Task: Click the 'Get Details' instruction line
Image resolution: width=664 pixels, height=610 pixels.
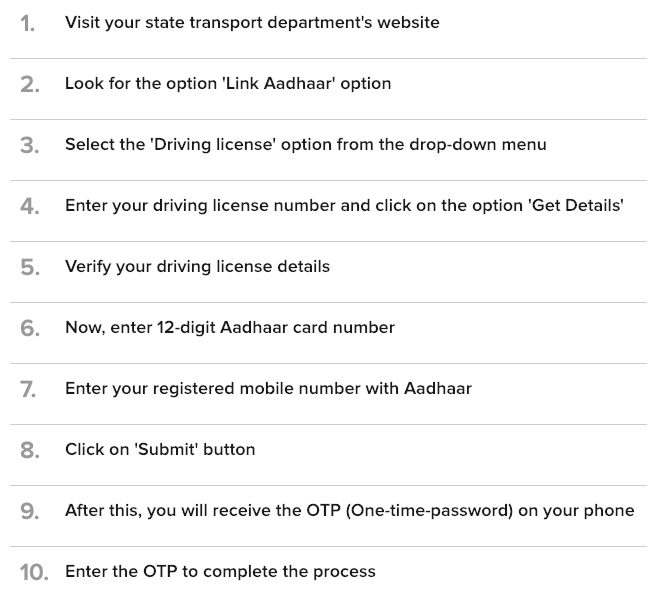Action: (x=344, y=205)
